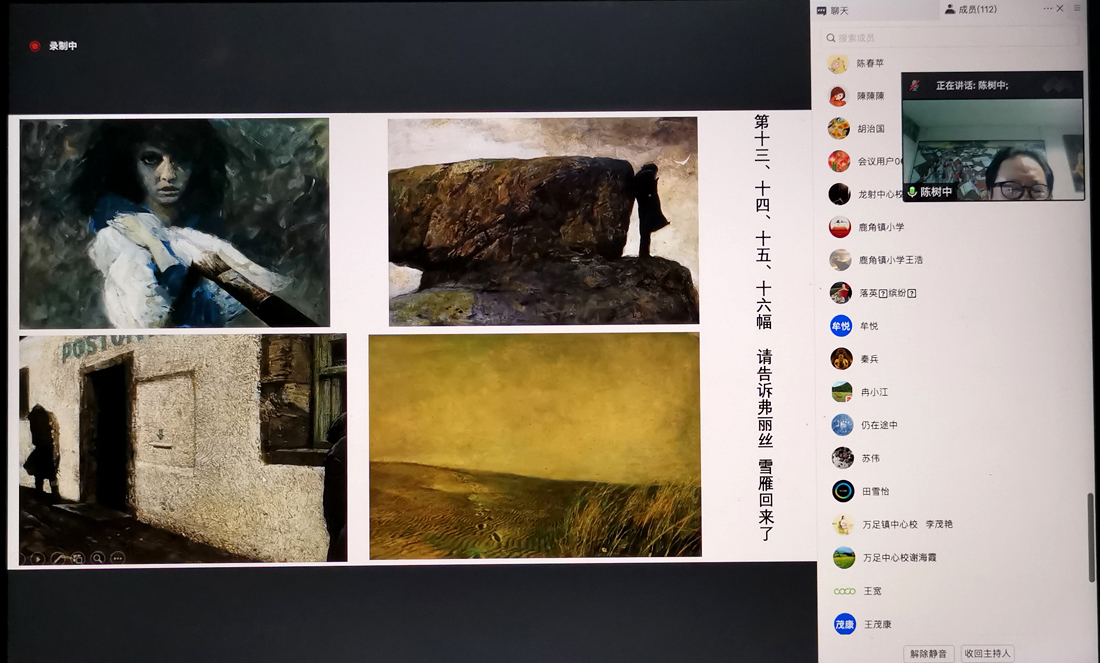Viewport: 1100px width, 663px height.
Task: Open the hamburger menu at panel's top right
Action: [1077, 8]
